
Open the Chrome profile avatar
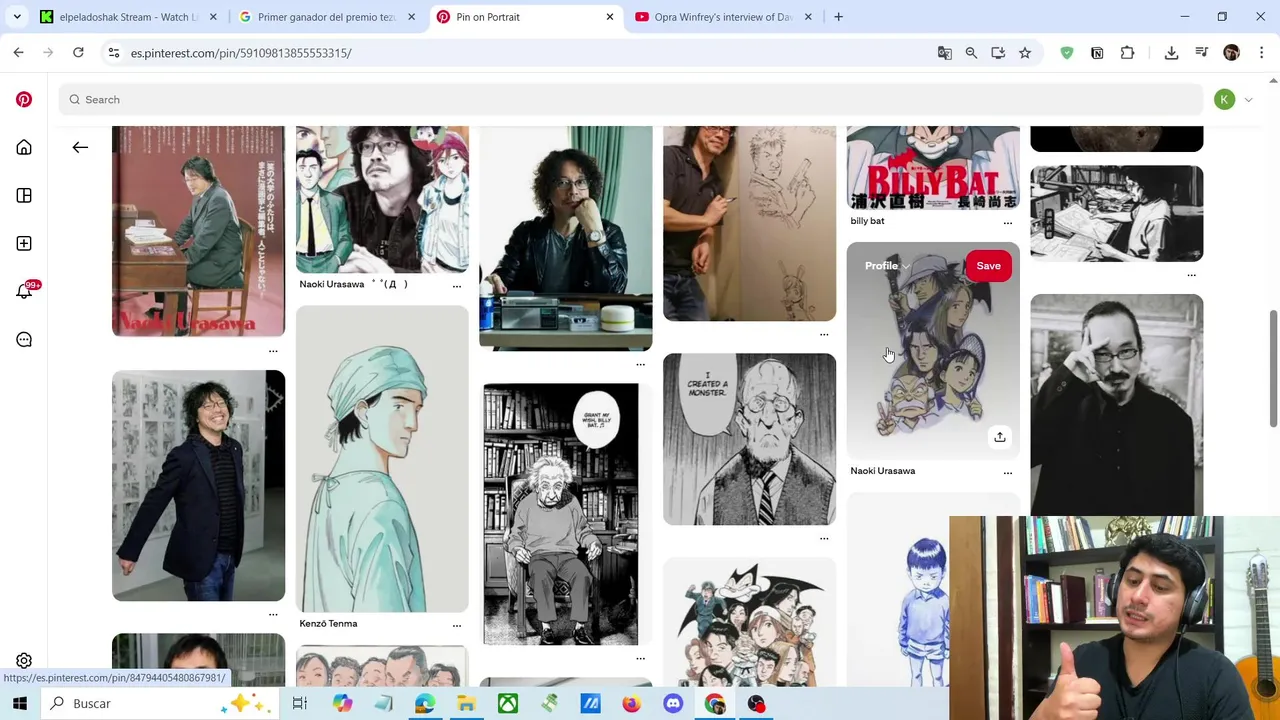(x=1231, y=53)
